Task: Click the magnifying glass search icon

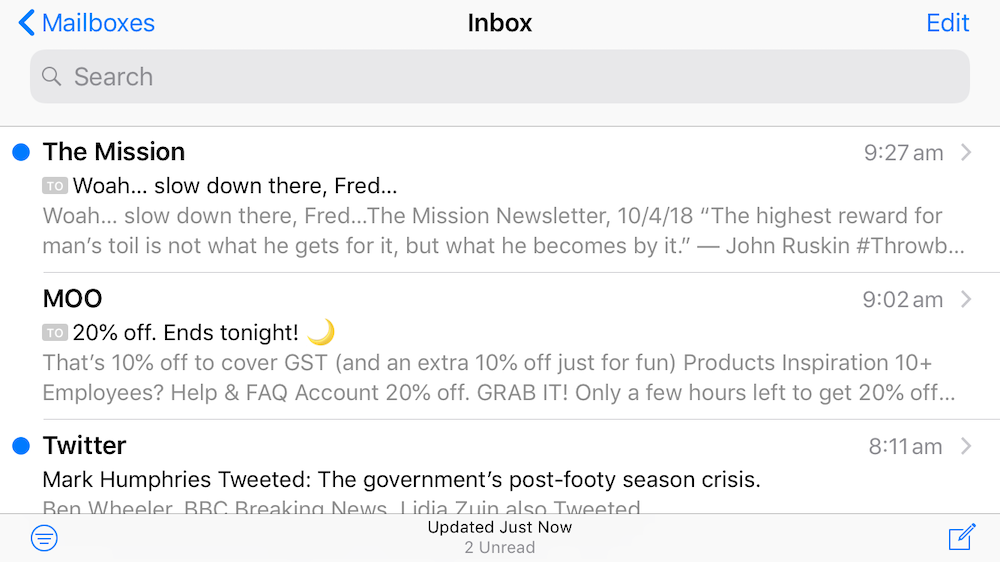Action: (52, 77)
